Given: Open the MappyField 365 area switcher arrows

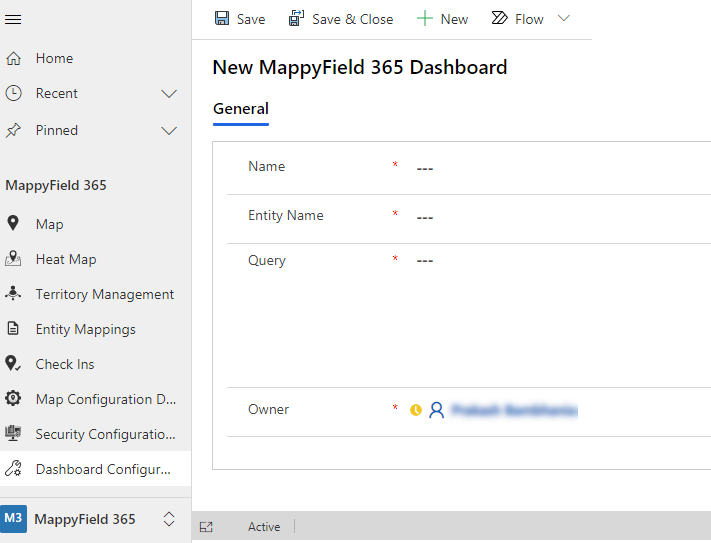Looking at the screenshot, I should pos(169,519).
